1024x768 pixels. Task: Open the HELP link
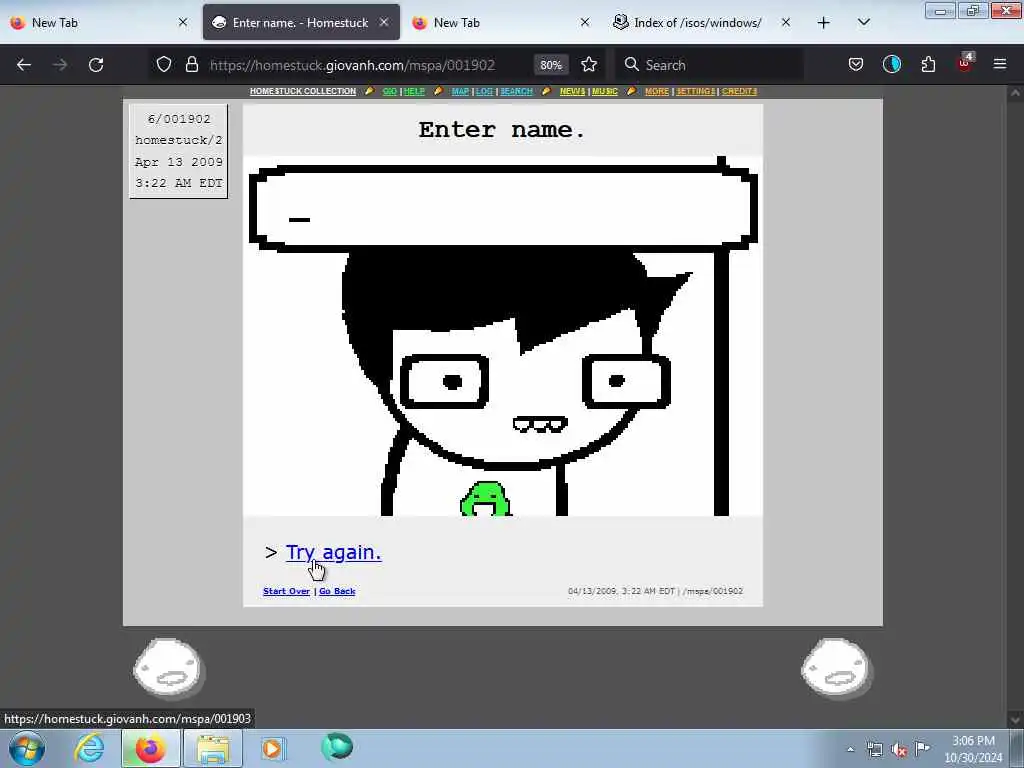point(414,91)
